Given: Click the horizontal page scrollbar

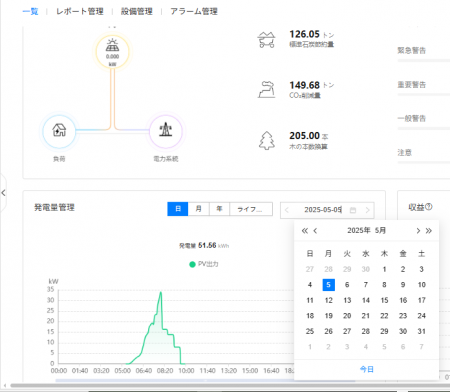Looking at the screenshot, I should coord(230,386).
